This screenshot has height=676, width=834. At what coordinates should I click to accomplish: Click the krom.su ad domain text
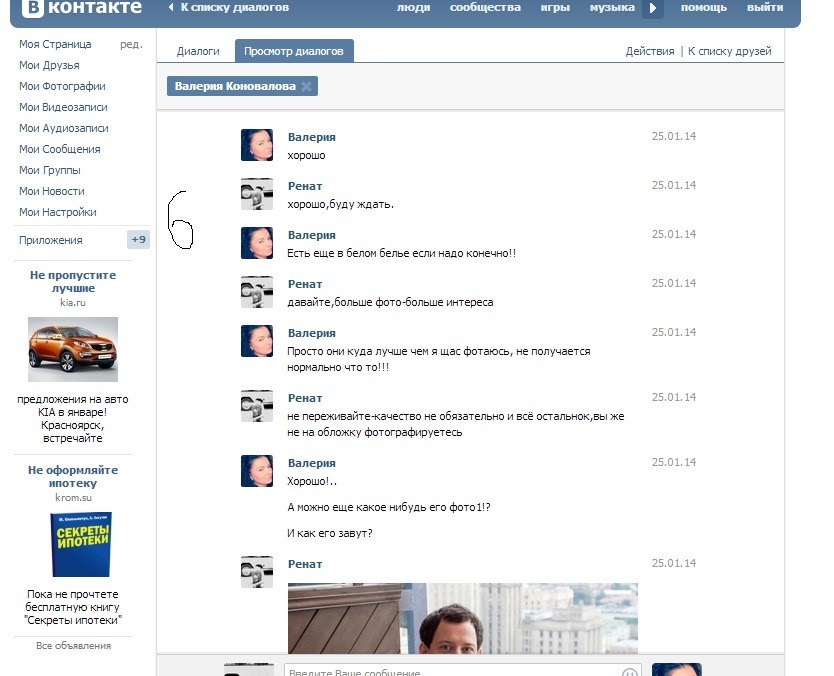pyautogui.click(x=73, y=497)
